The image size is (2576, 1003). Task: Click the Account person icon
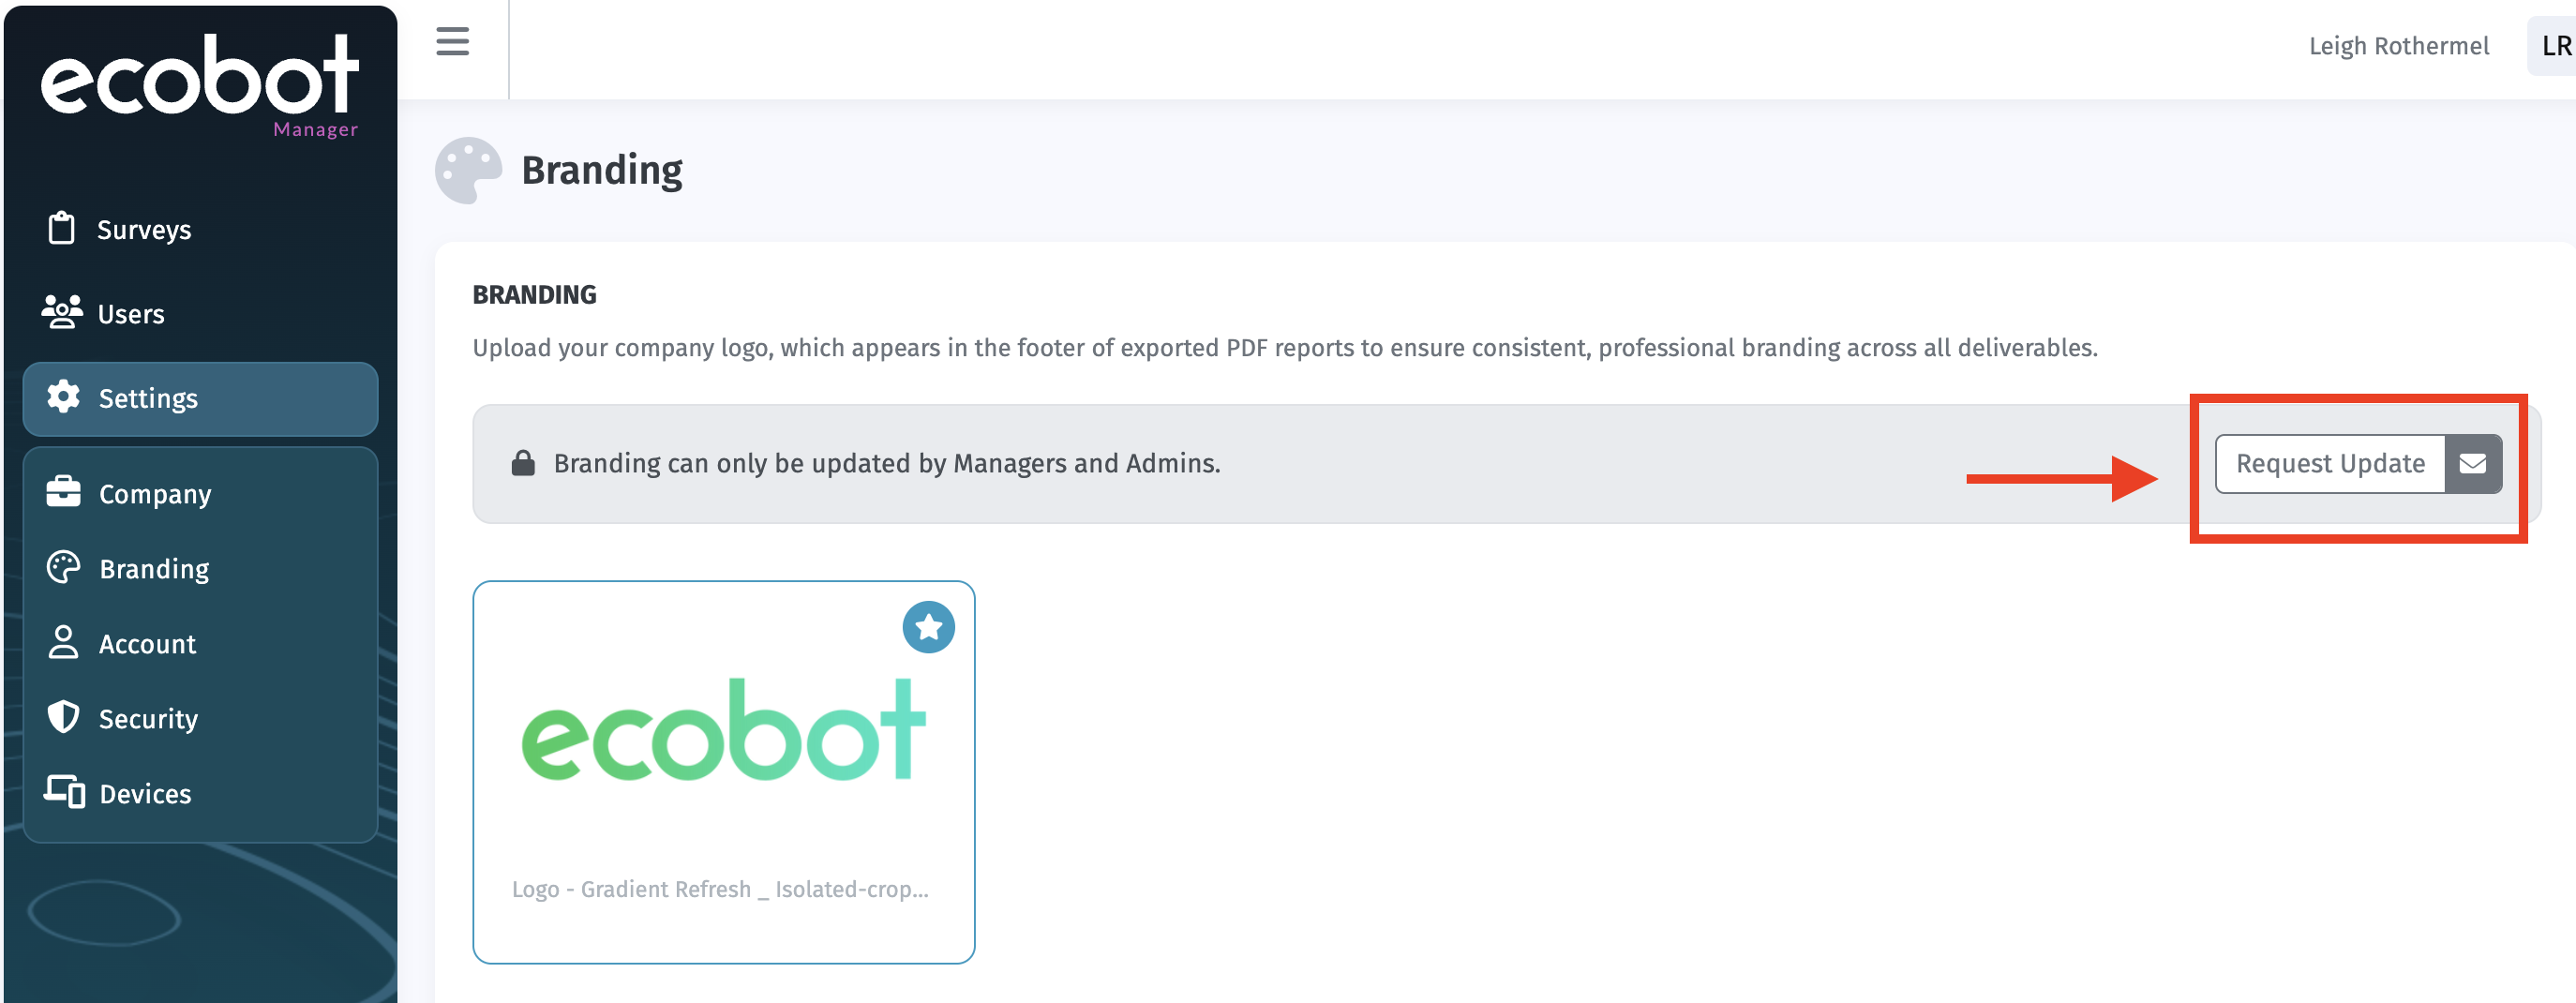64,642
